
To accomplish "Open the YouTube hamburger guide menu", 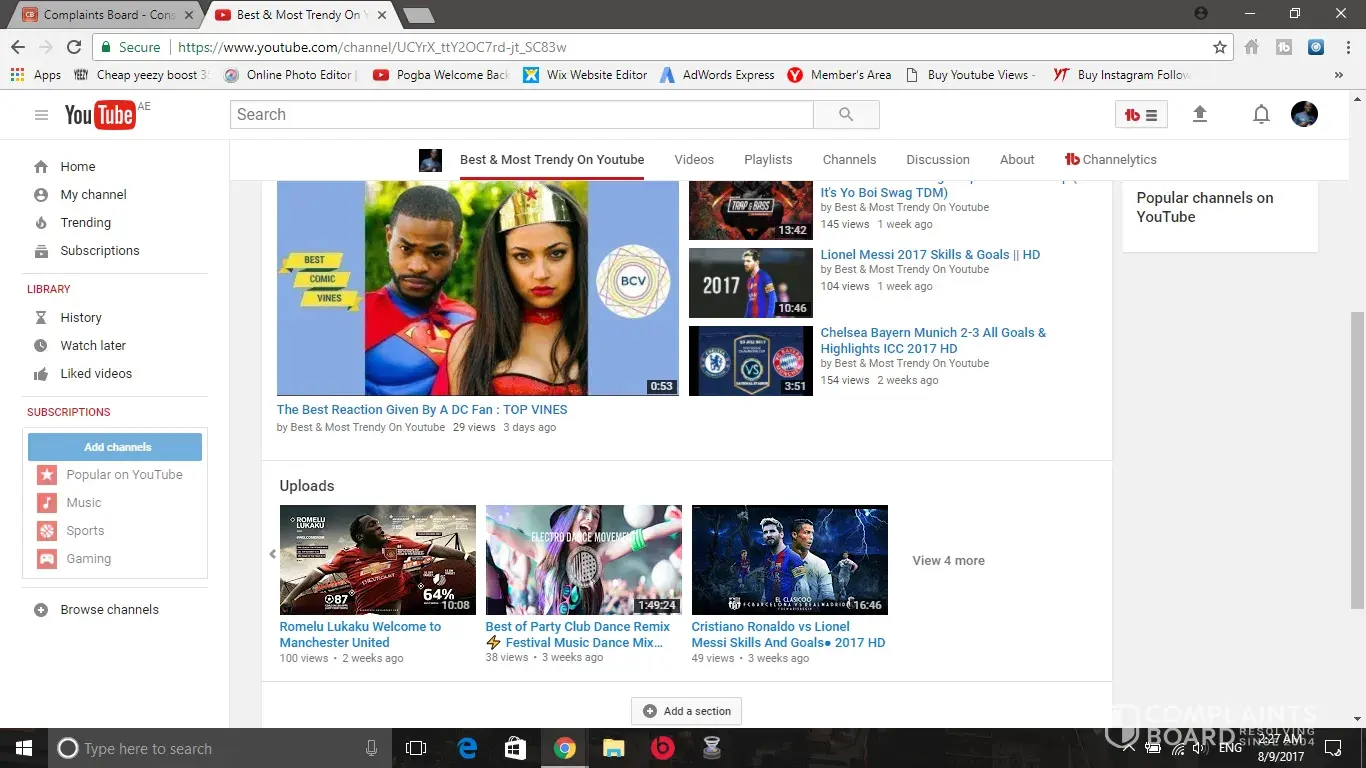I will (x=41, y=115).
